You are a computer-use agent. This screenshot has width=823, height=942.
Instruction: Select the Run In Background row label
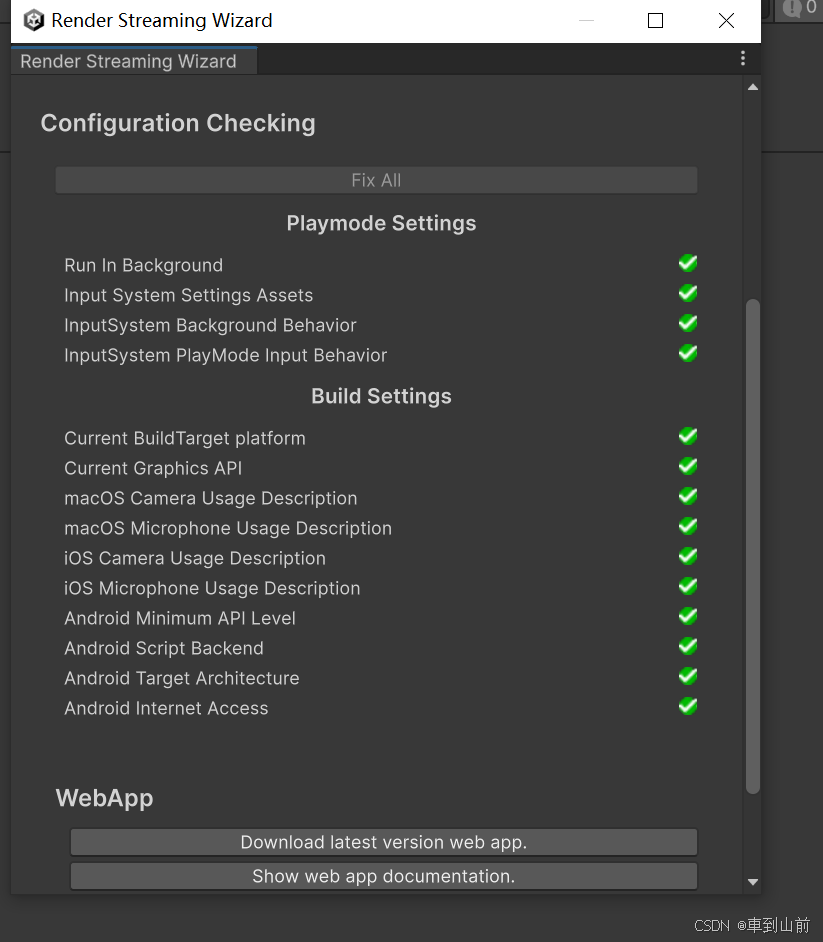point(144,266)
